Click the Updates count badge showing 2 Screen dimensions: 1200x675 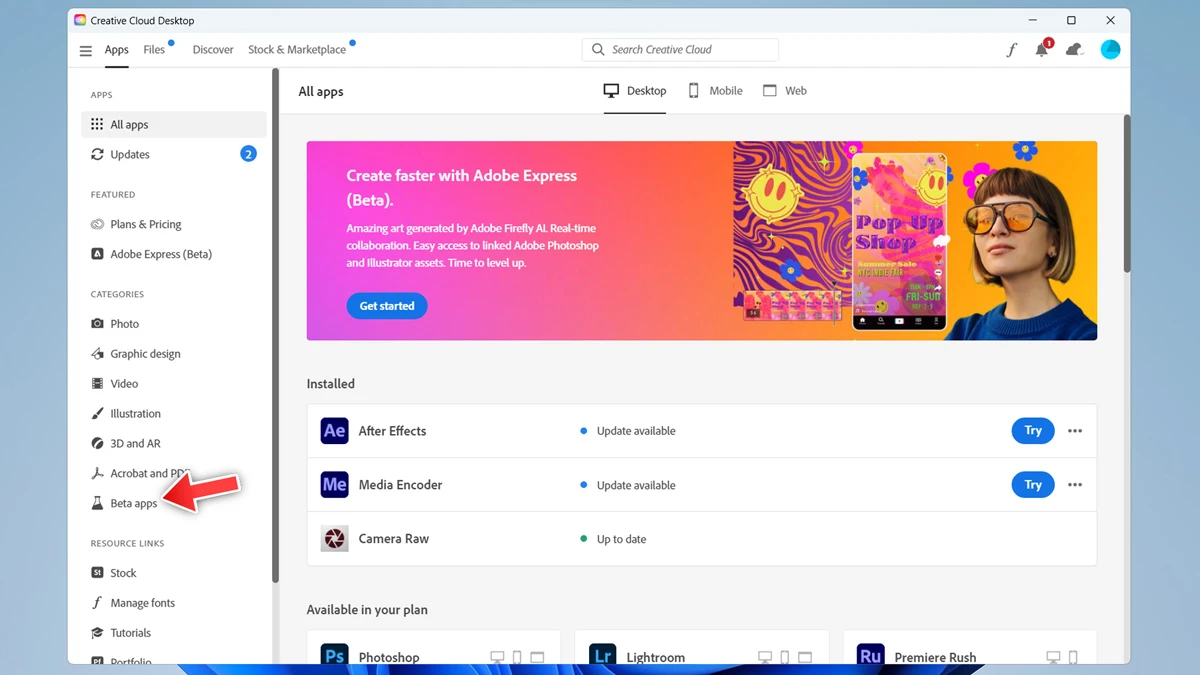click(x=248, y=154)
